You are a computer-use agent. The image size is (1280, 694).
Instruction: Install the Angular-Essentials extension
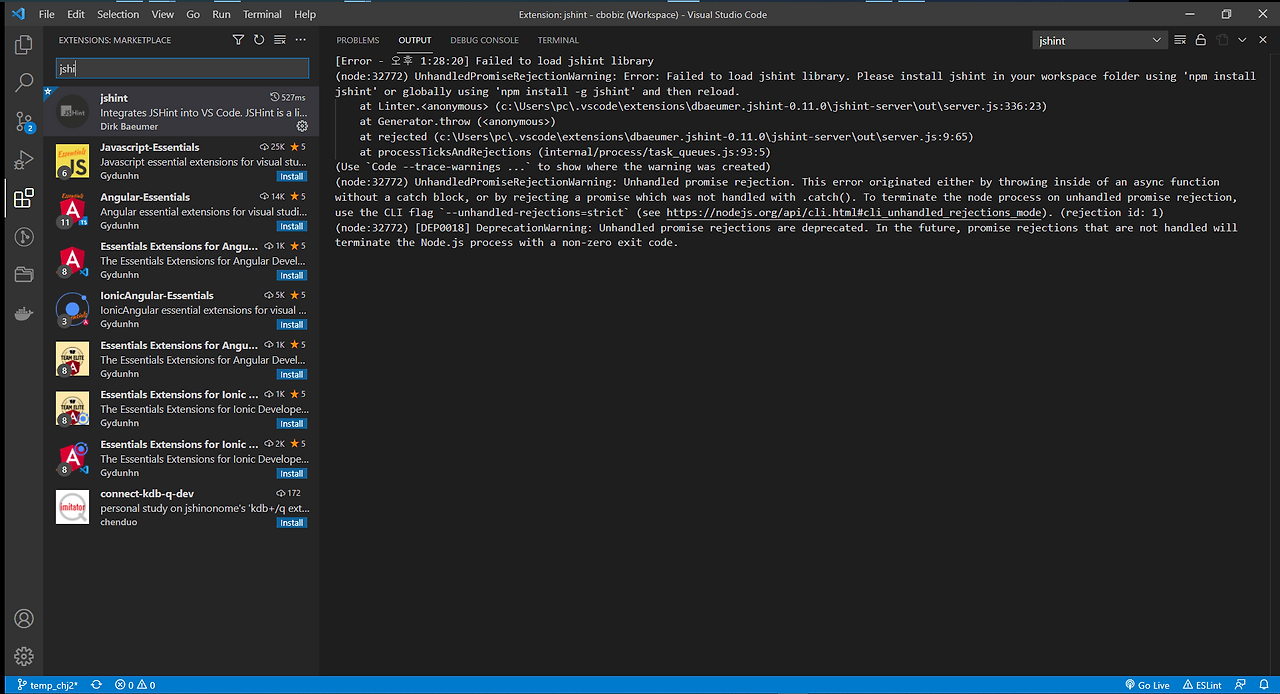tap(291, 225)
